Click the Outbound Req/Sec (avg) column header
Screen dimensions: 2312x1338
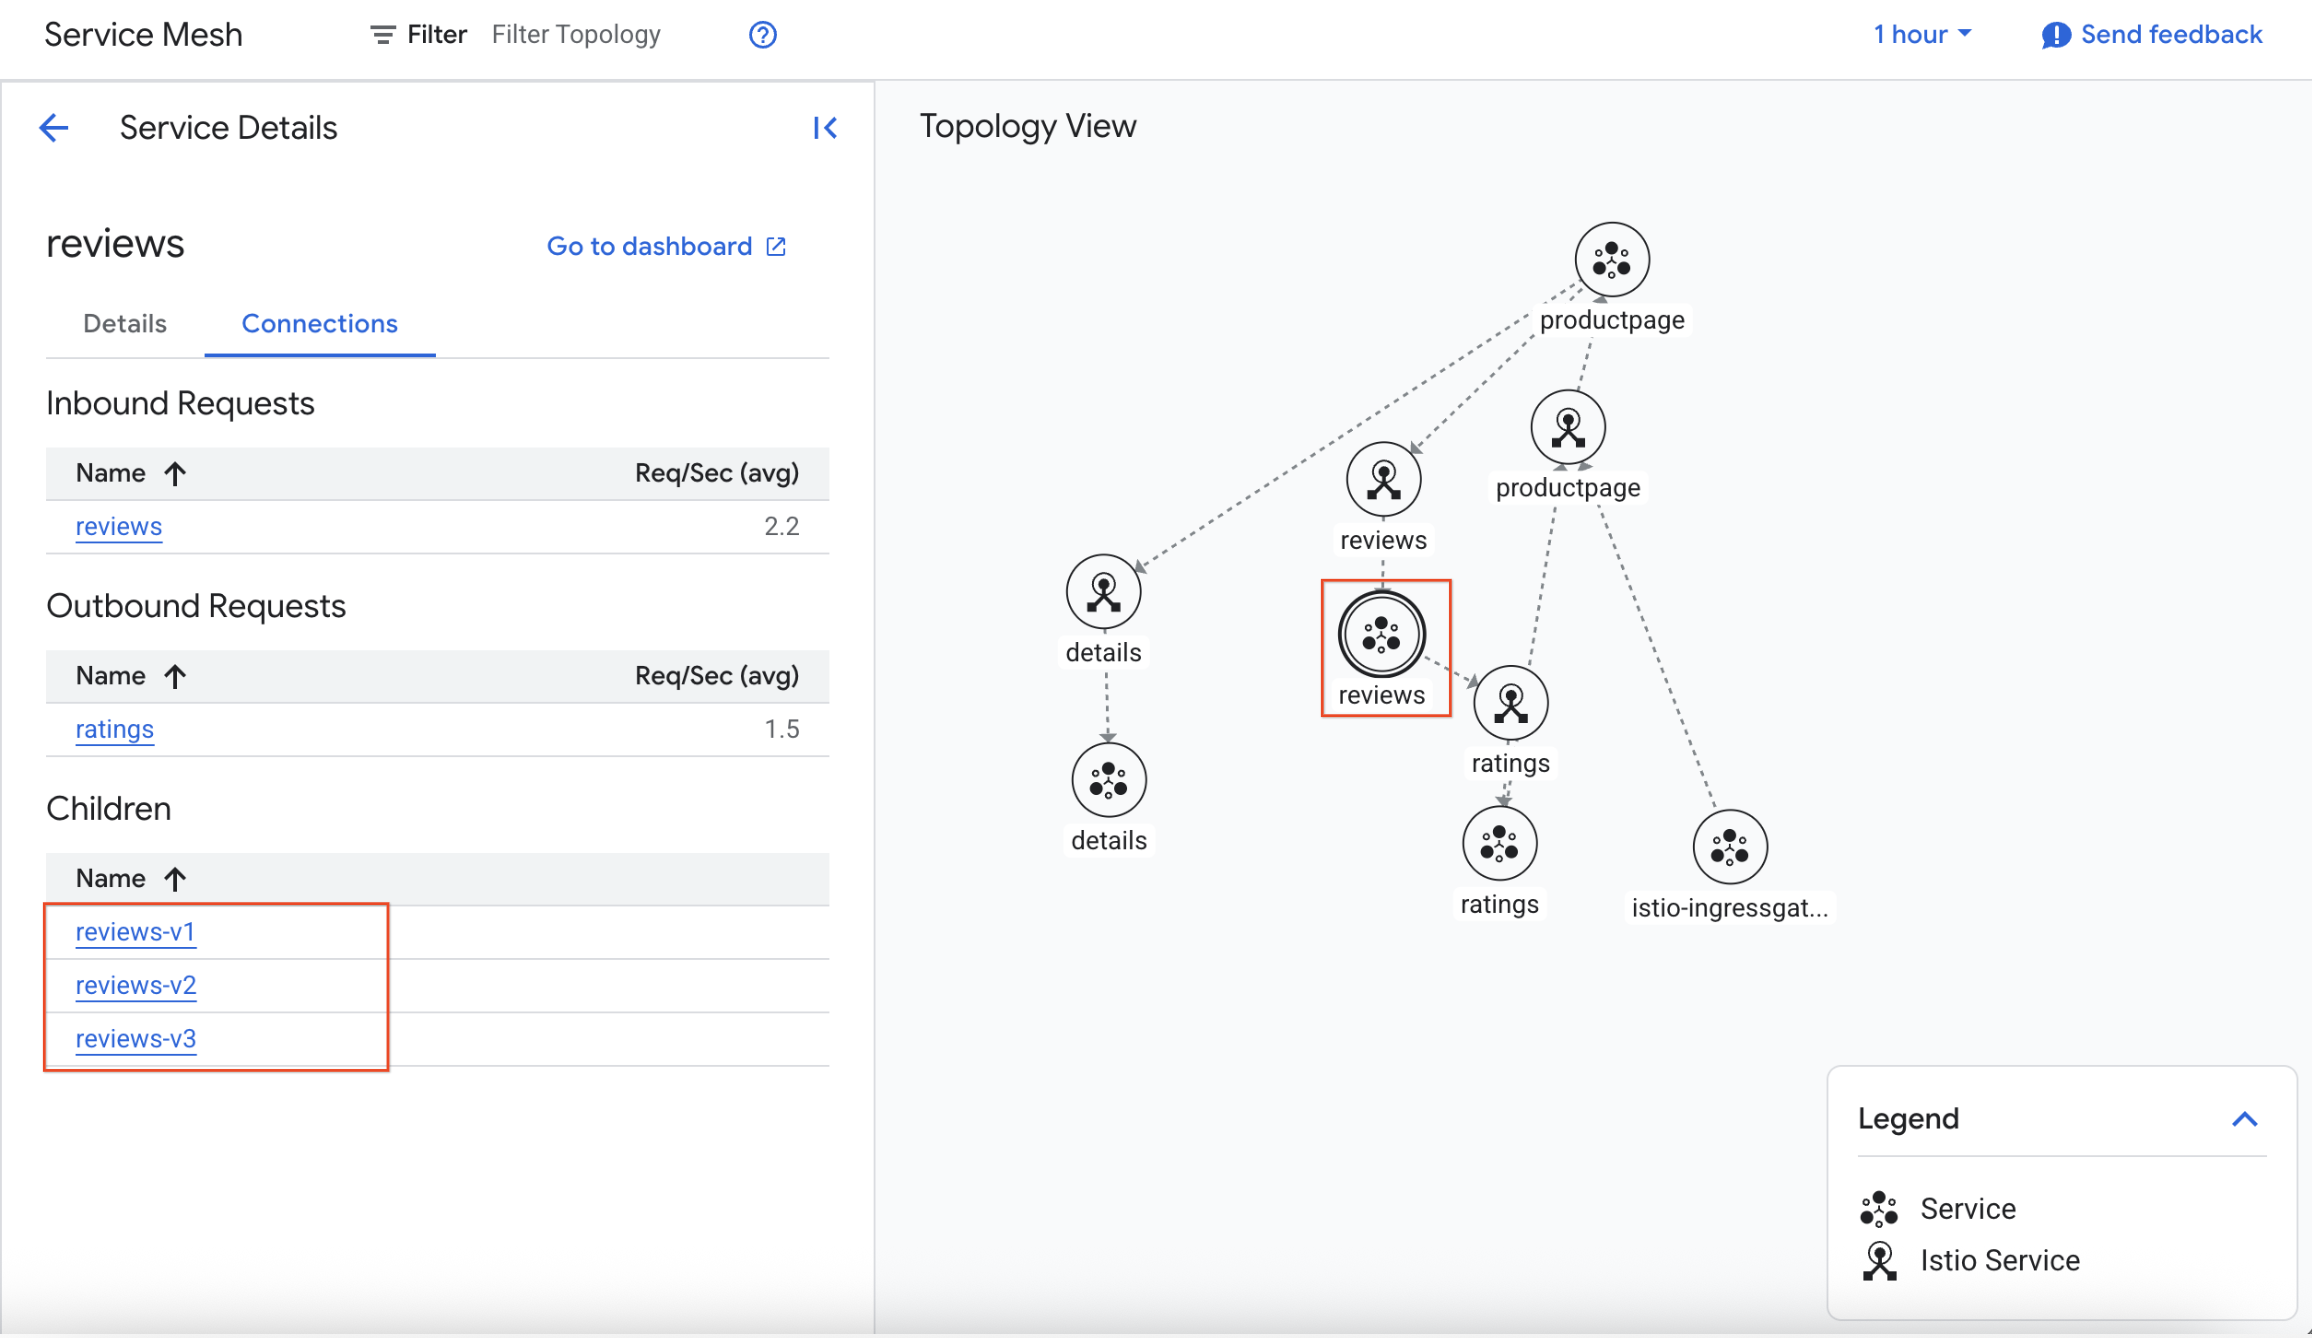[717, 677]
